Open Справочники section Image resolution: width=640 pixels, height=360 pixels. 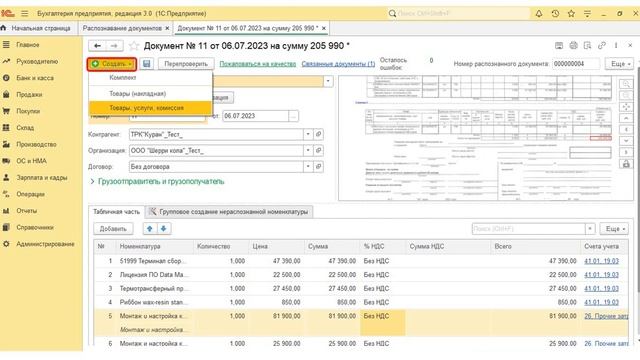35,227
